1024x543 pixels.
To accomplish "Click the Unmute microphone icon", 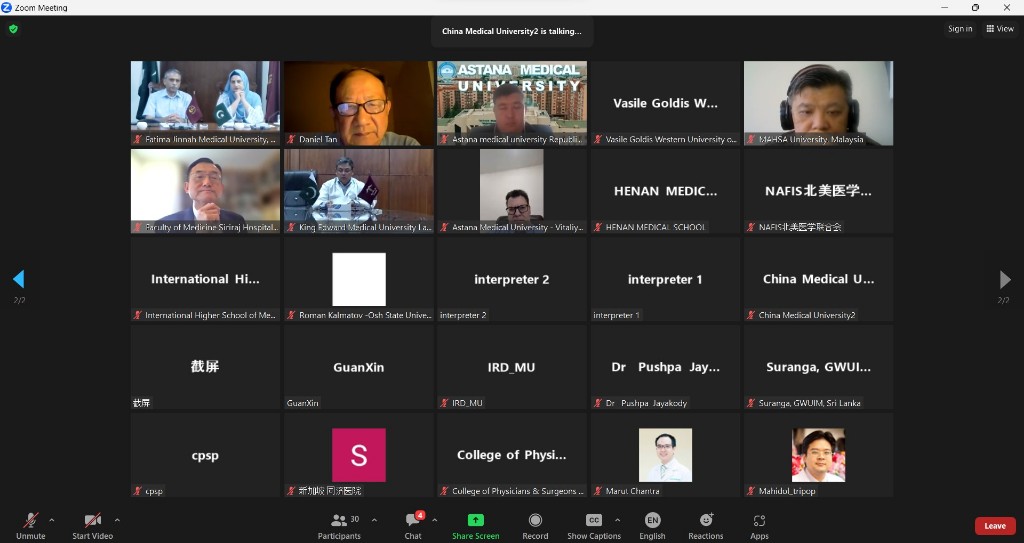I will point(31,520).
